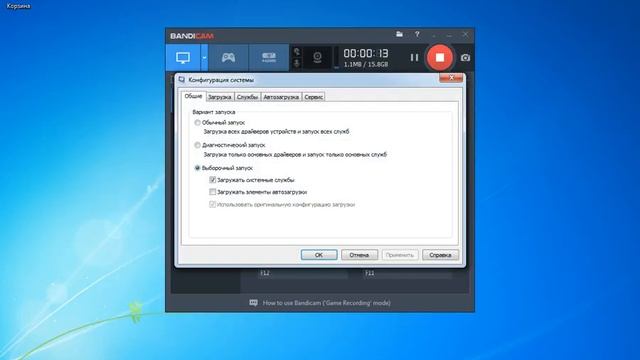
Task: Click the Отмена button
Action: point(359,255)
